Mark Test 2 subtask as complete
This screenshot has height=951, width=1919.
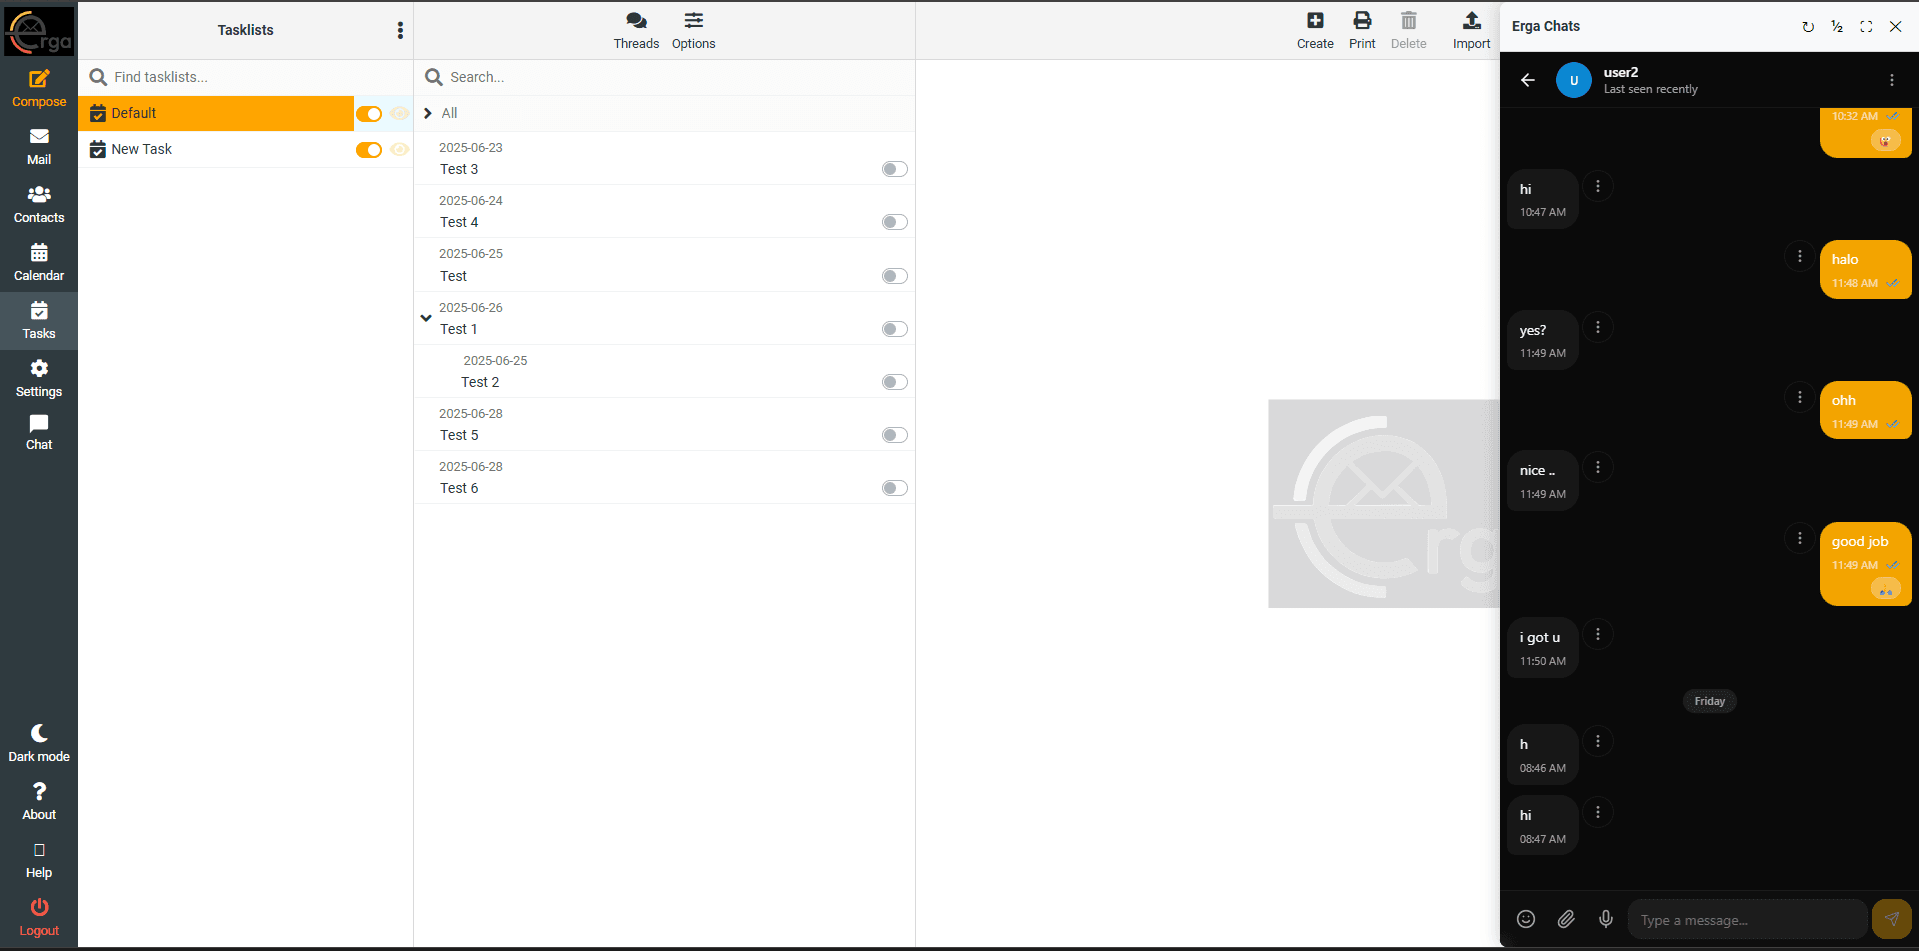point(895,382)
